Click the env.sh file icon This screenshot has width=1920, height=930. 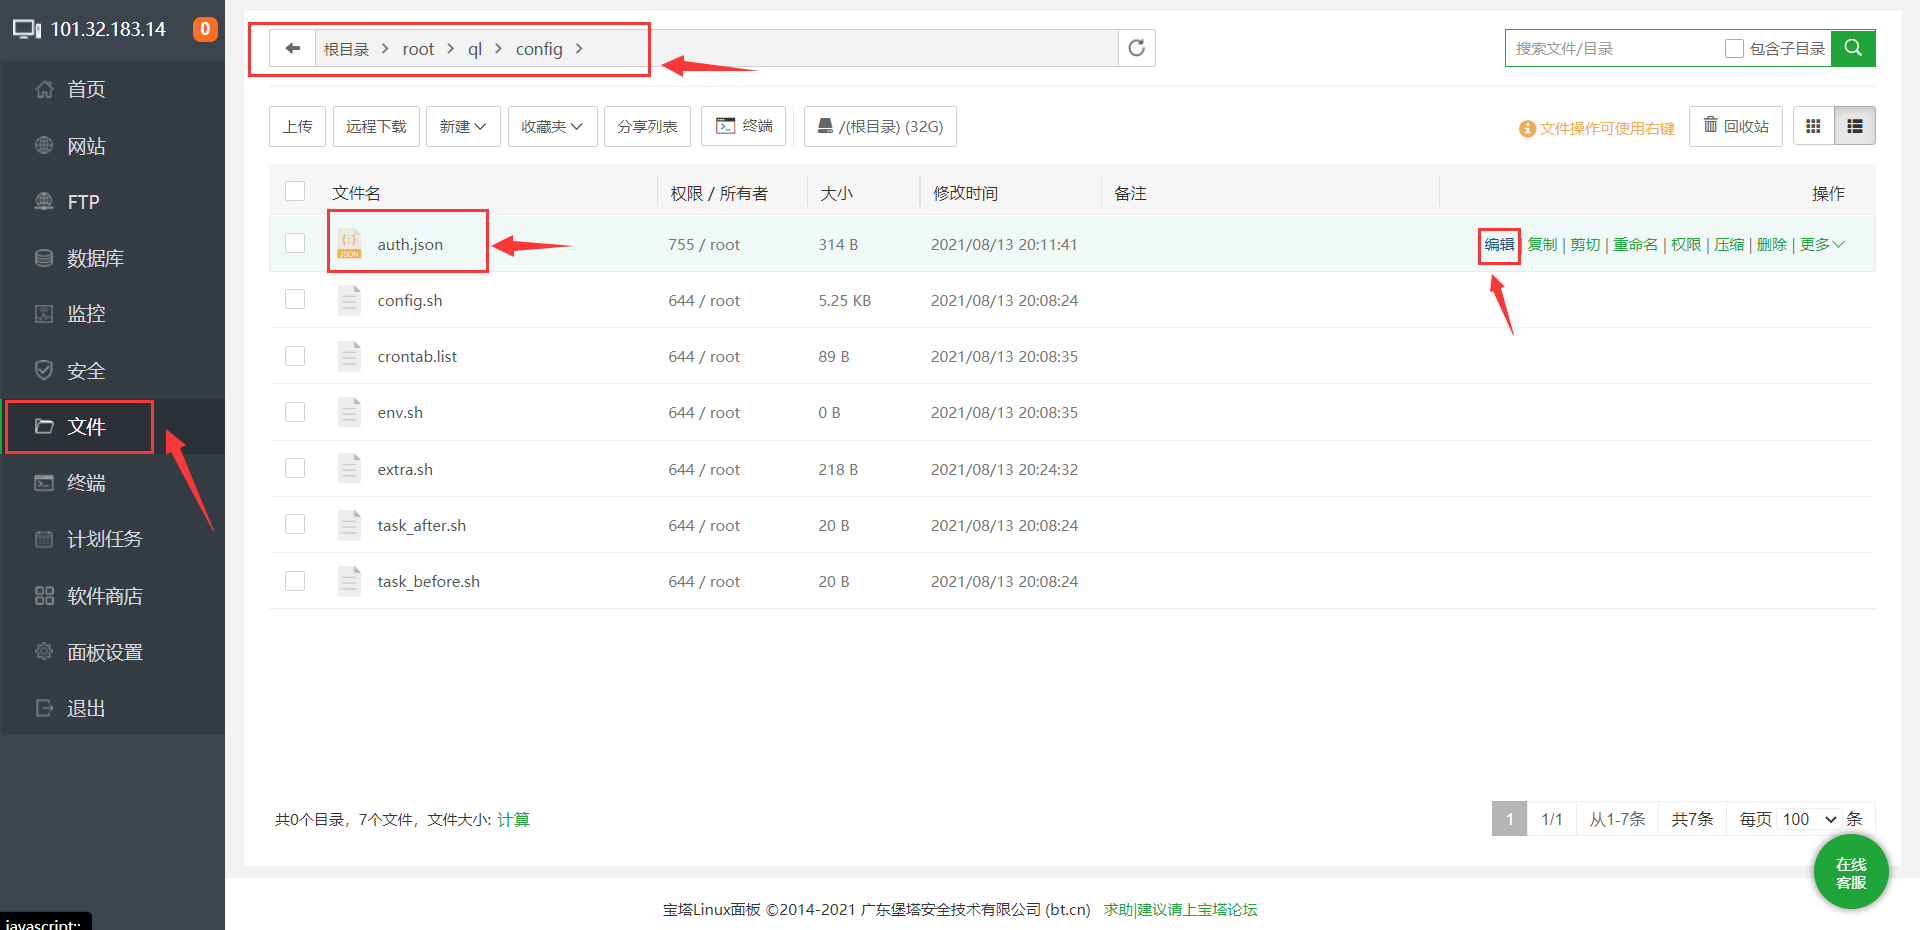click(x=349, y=412)
